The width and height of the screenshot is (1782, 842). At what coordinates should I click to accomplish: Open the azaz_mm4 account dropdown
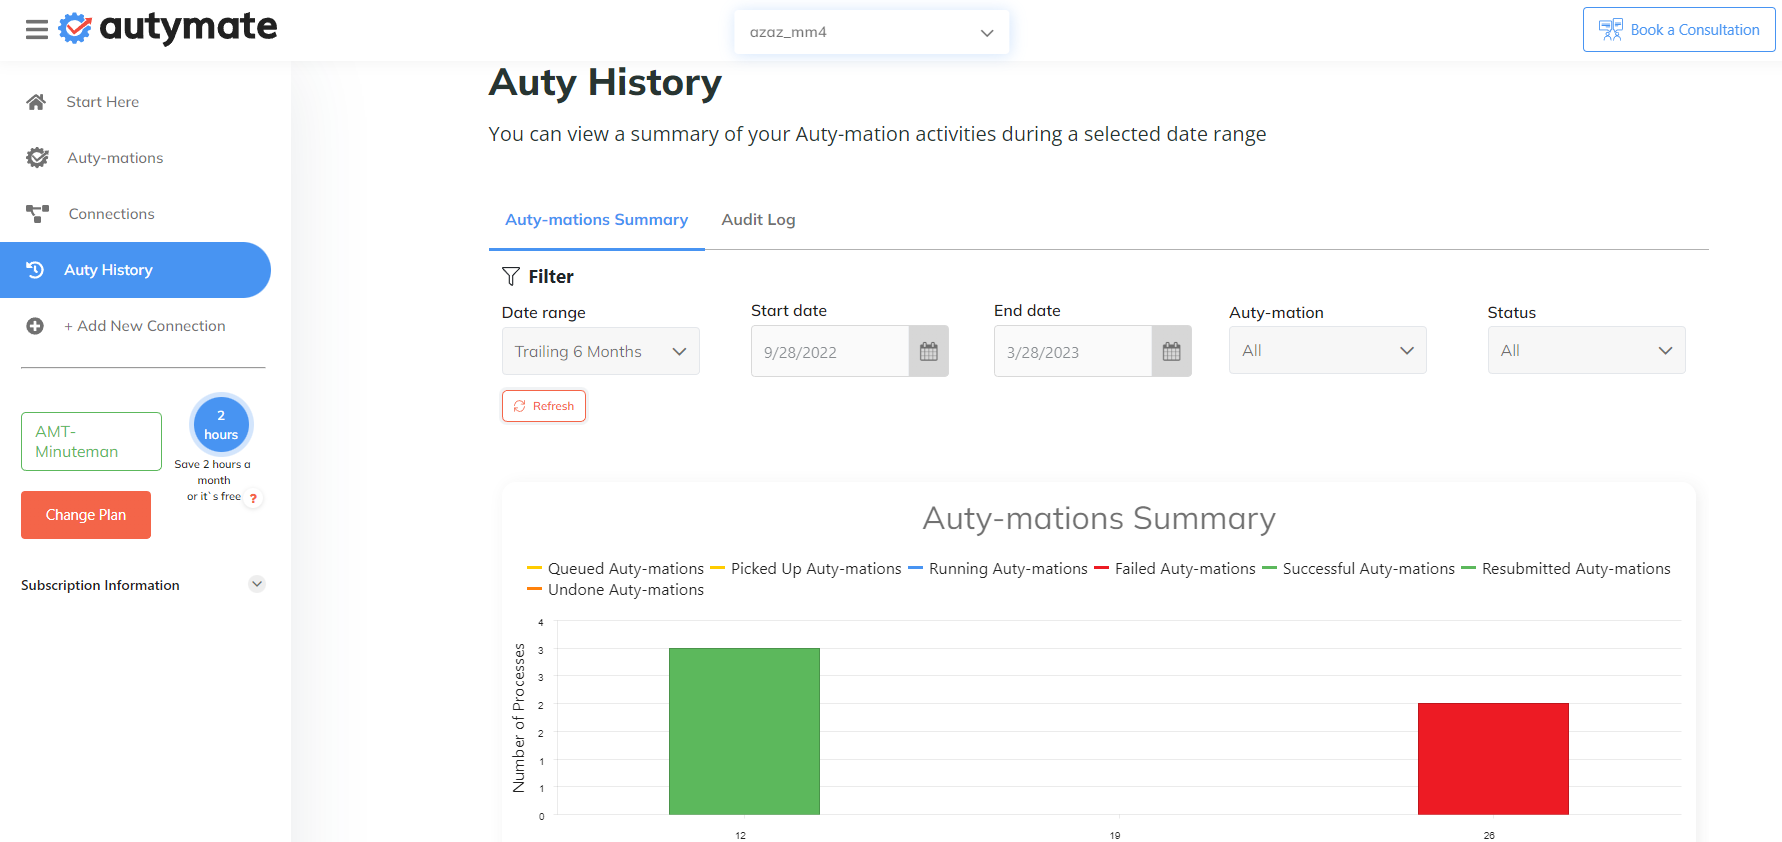click(871, 32)
